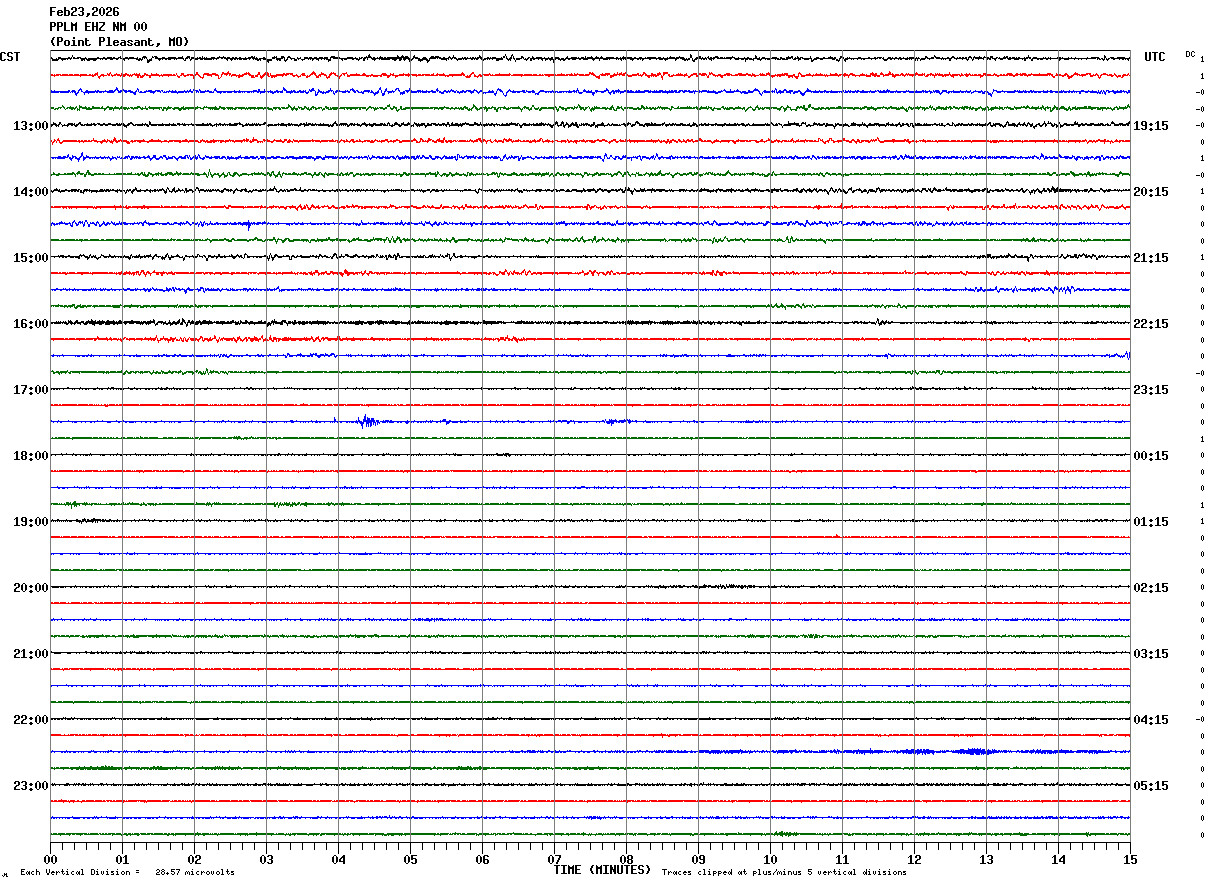Image resolution: width=1210 pixels, height=886 pixels.
Task: Click minute tick label "12" on the time axis
Action: click(x=915, y=859)
